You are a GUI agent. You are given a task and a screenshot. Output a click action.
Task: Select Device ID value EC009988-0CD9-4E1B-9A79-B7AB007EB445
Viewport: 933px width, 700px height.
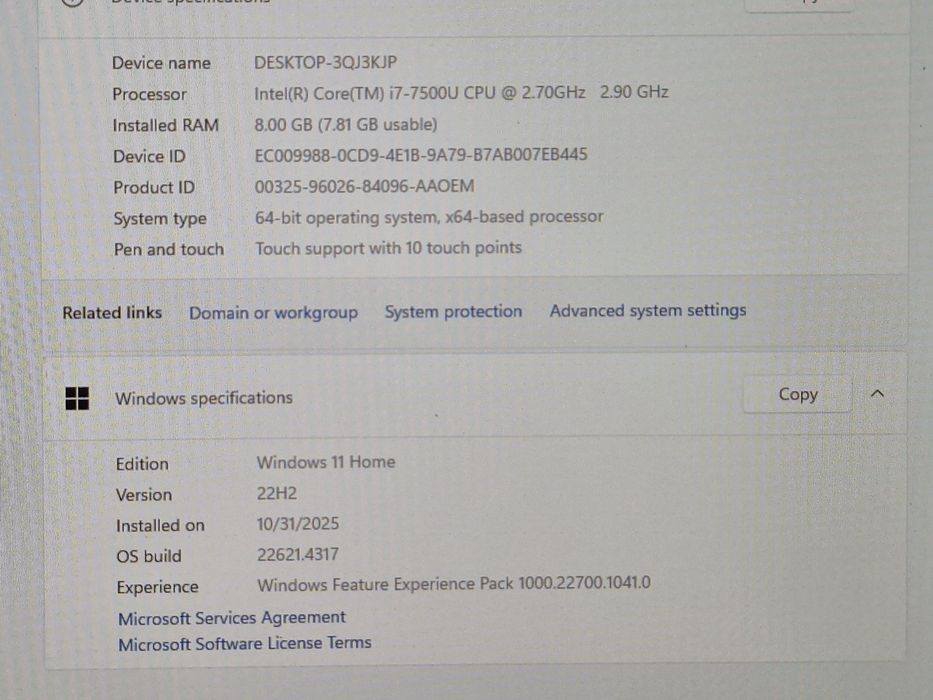click(421, 155)
